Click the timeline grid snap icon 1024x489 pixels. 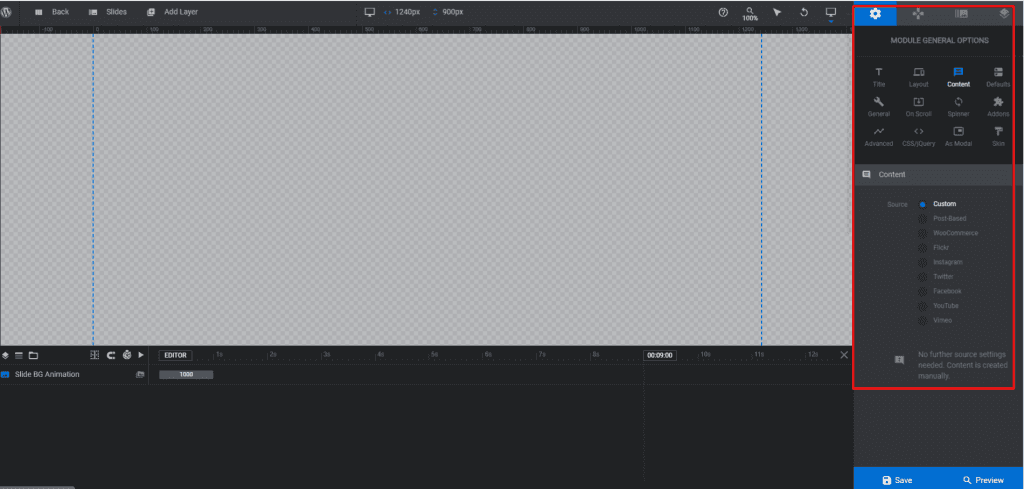(95, 355)
